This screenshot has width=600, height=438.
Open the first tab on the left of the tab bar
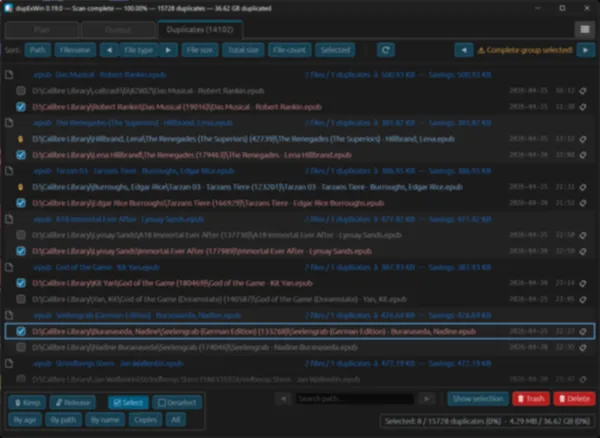[42, 30]
